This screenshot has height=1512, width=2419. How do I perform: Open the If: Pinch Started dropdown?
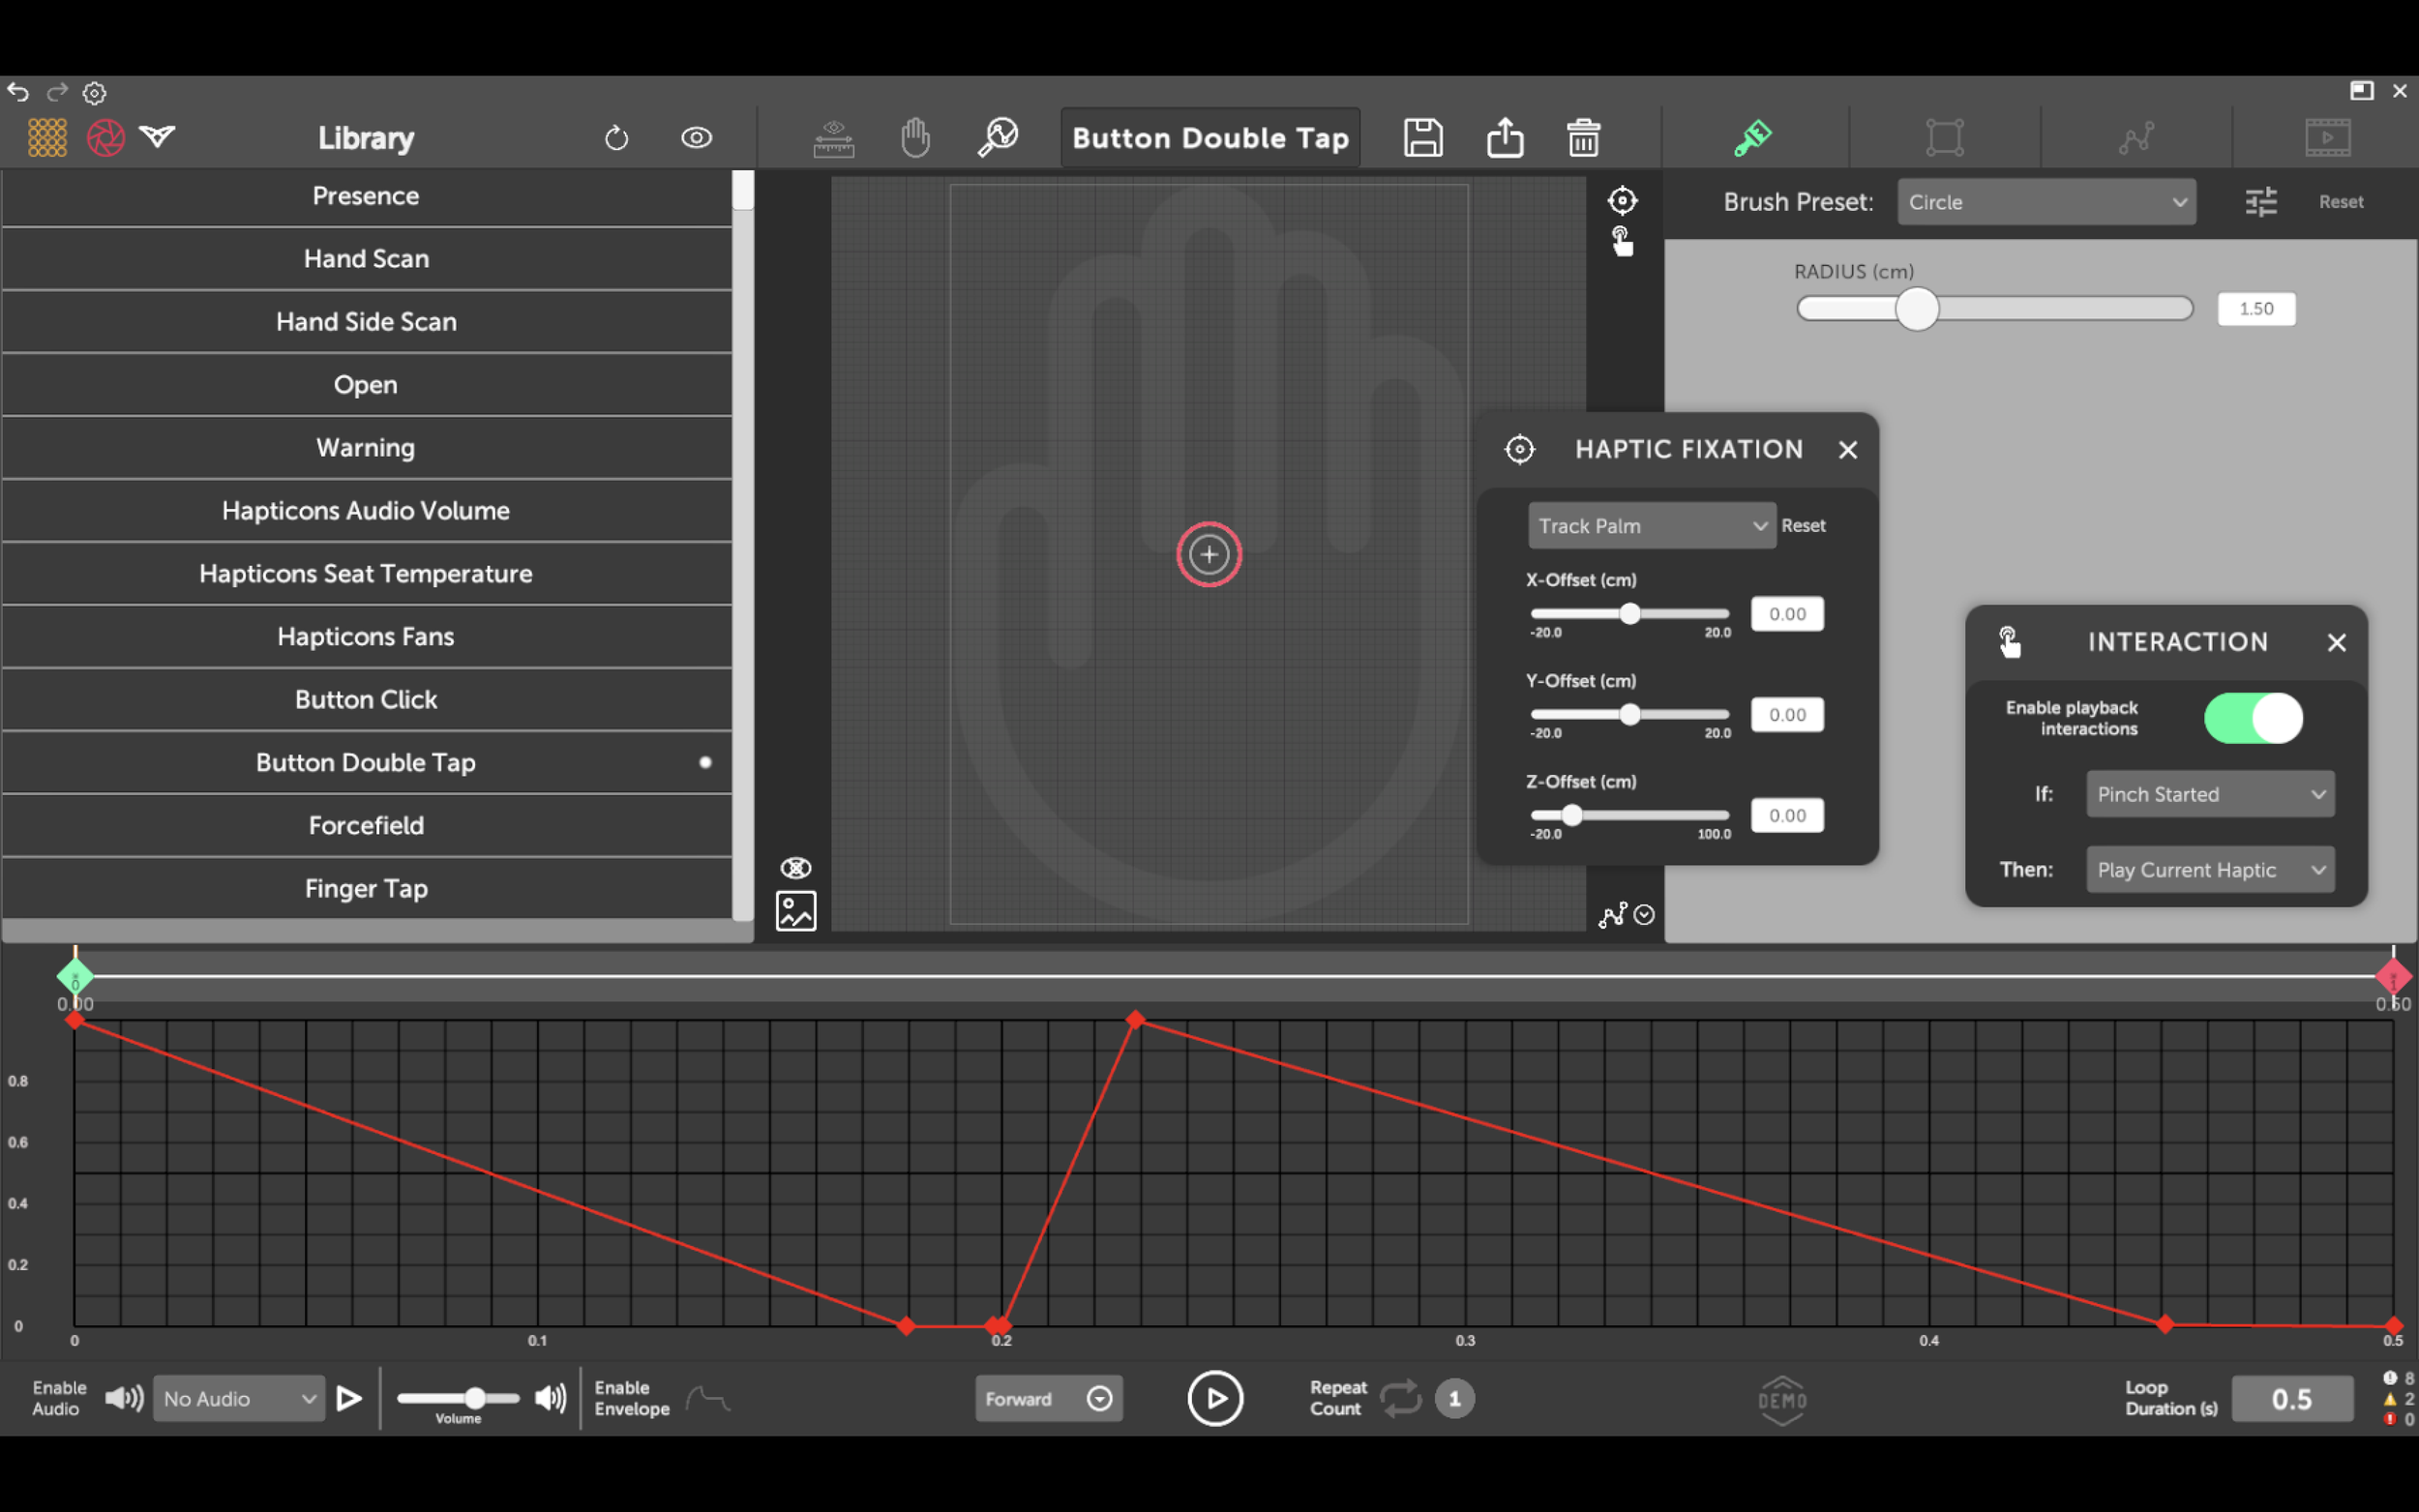pyautogui.click(x=2210, y=794)
